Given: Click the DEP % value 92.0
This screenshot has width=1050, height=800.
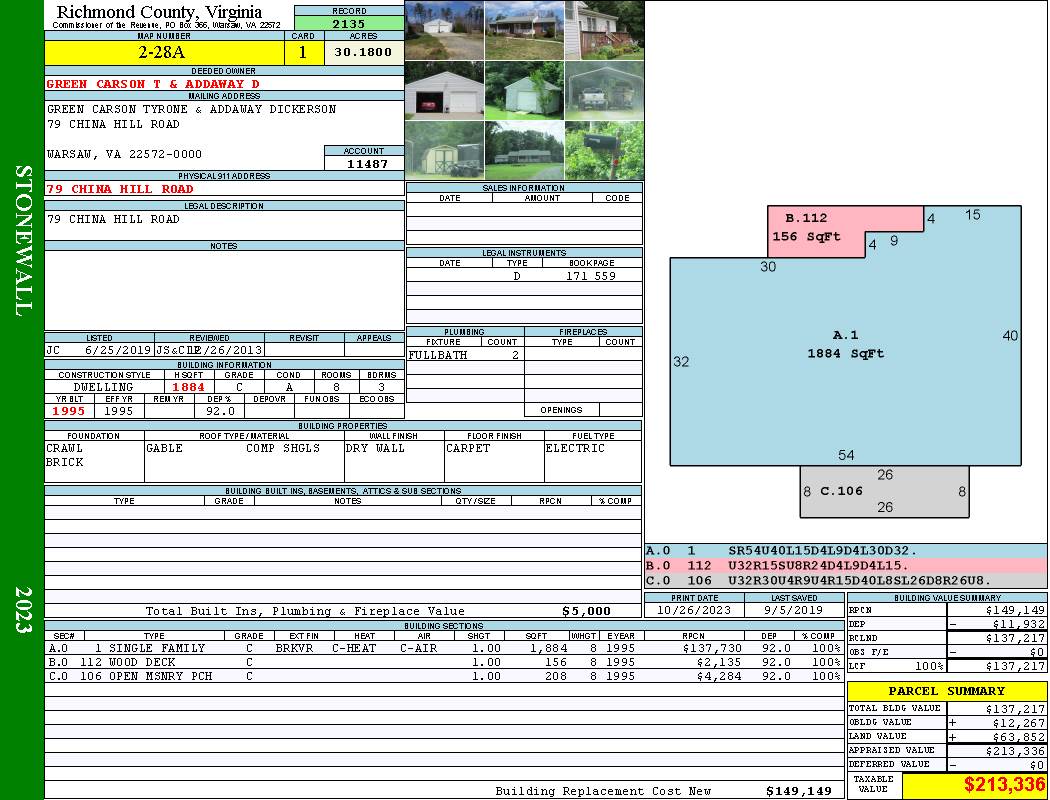Looking at the screenshot, I should tap(220, 411).
